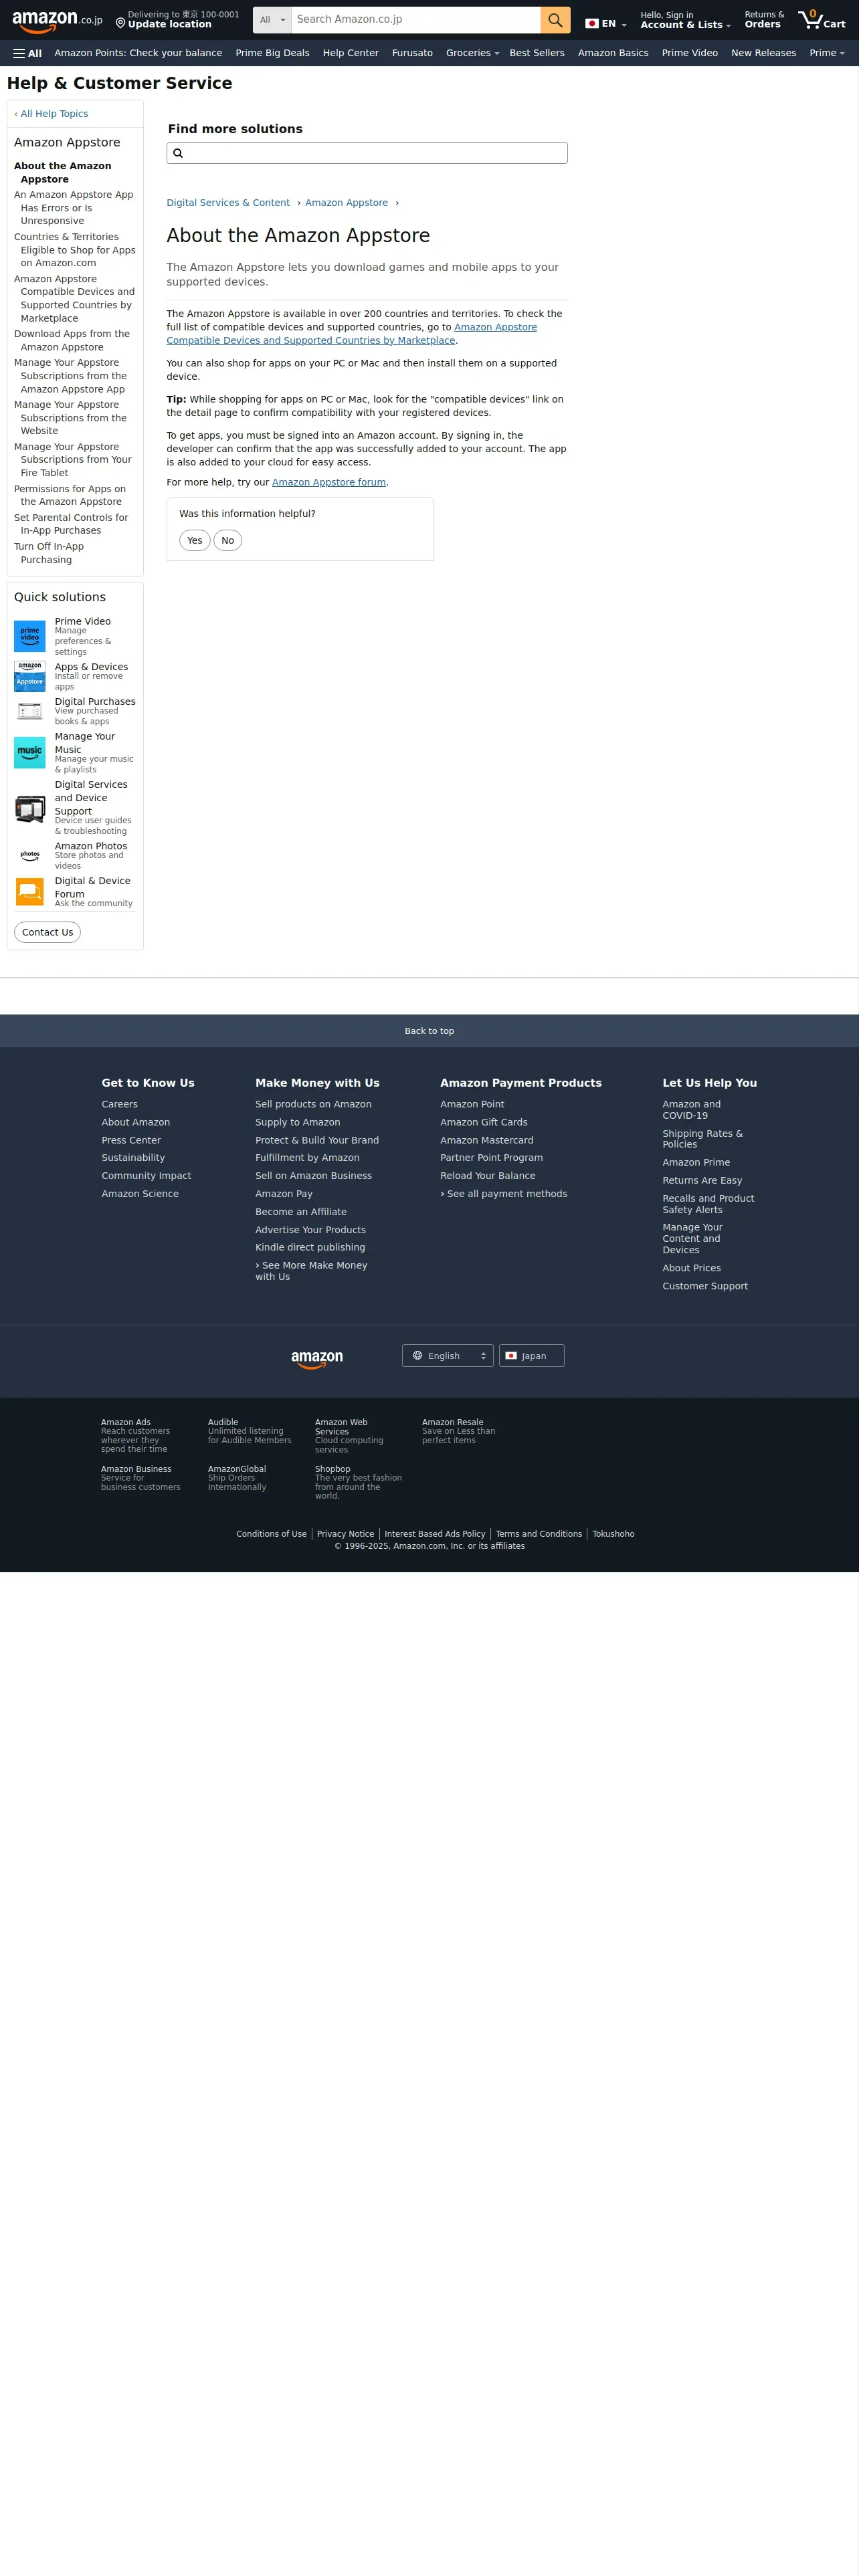Viewport: 859px width, 2576px height.
Task: Open An Amazon Appstore App Has Errors topic
Action: coord(73,208)
